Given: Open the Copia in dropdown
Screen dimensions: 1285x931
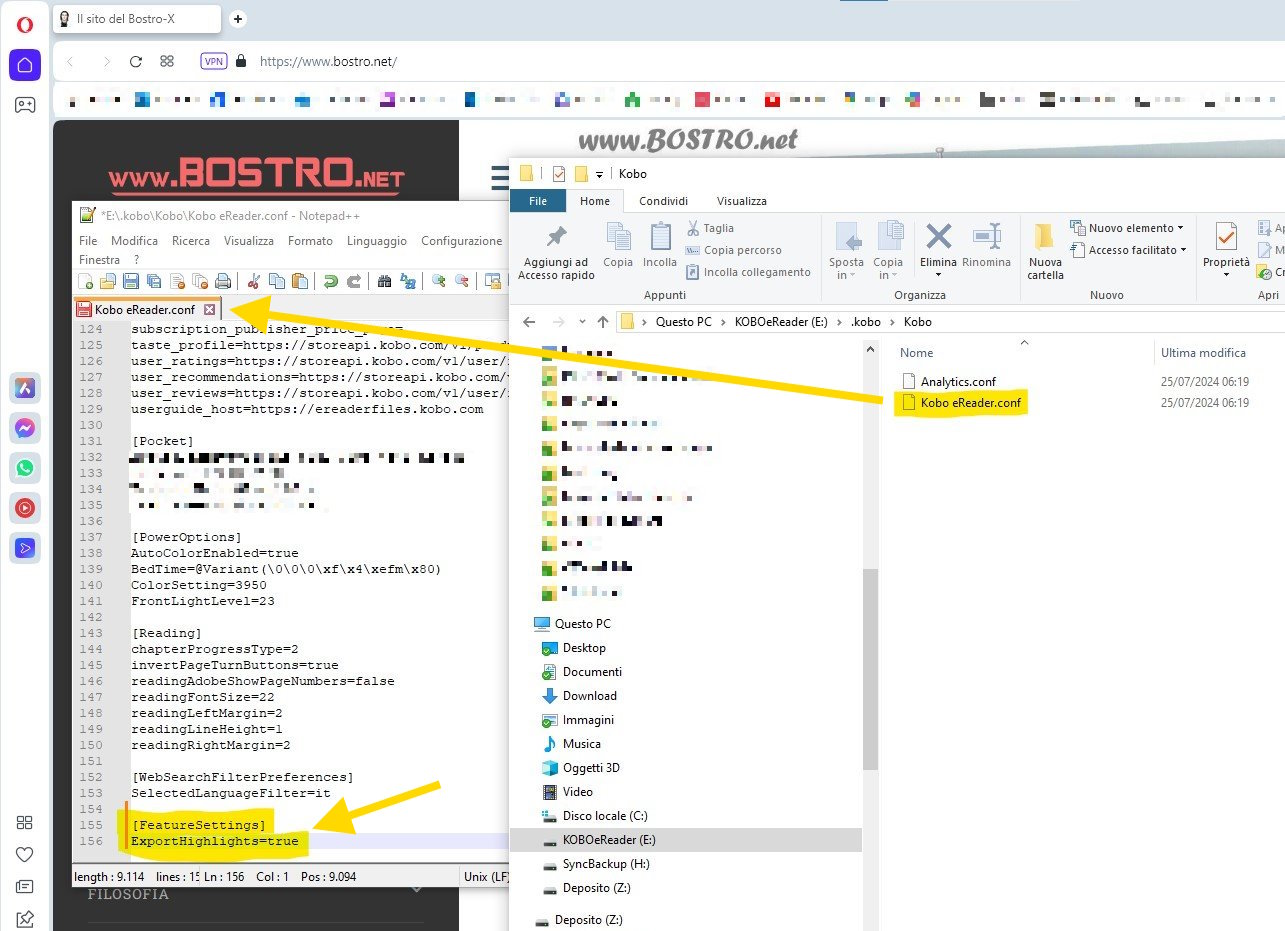Looking at the screenshot, I should (x=888, y=252).
